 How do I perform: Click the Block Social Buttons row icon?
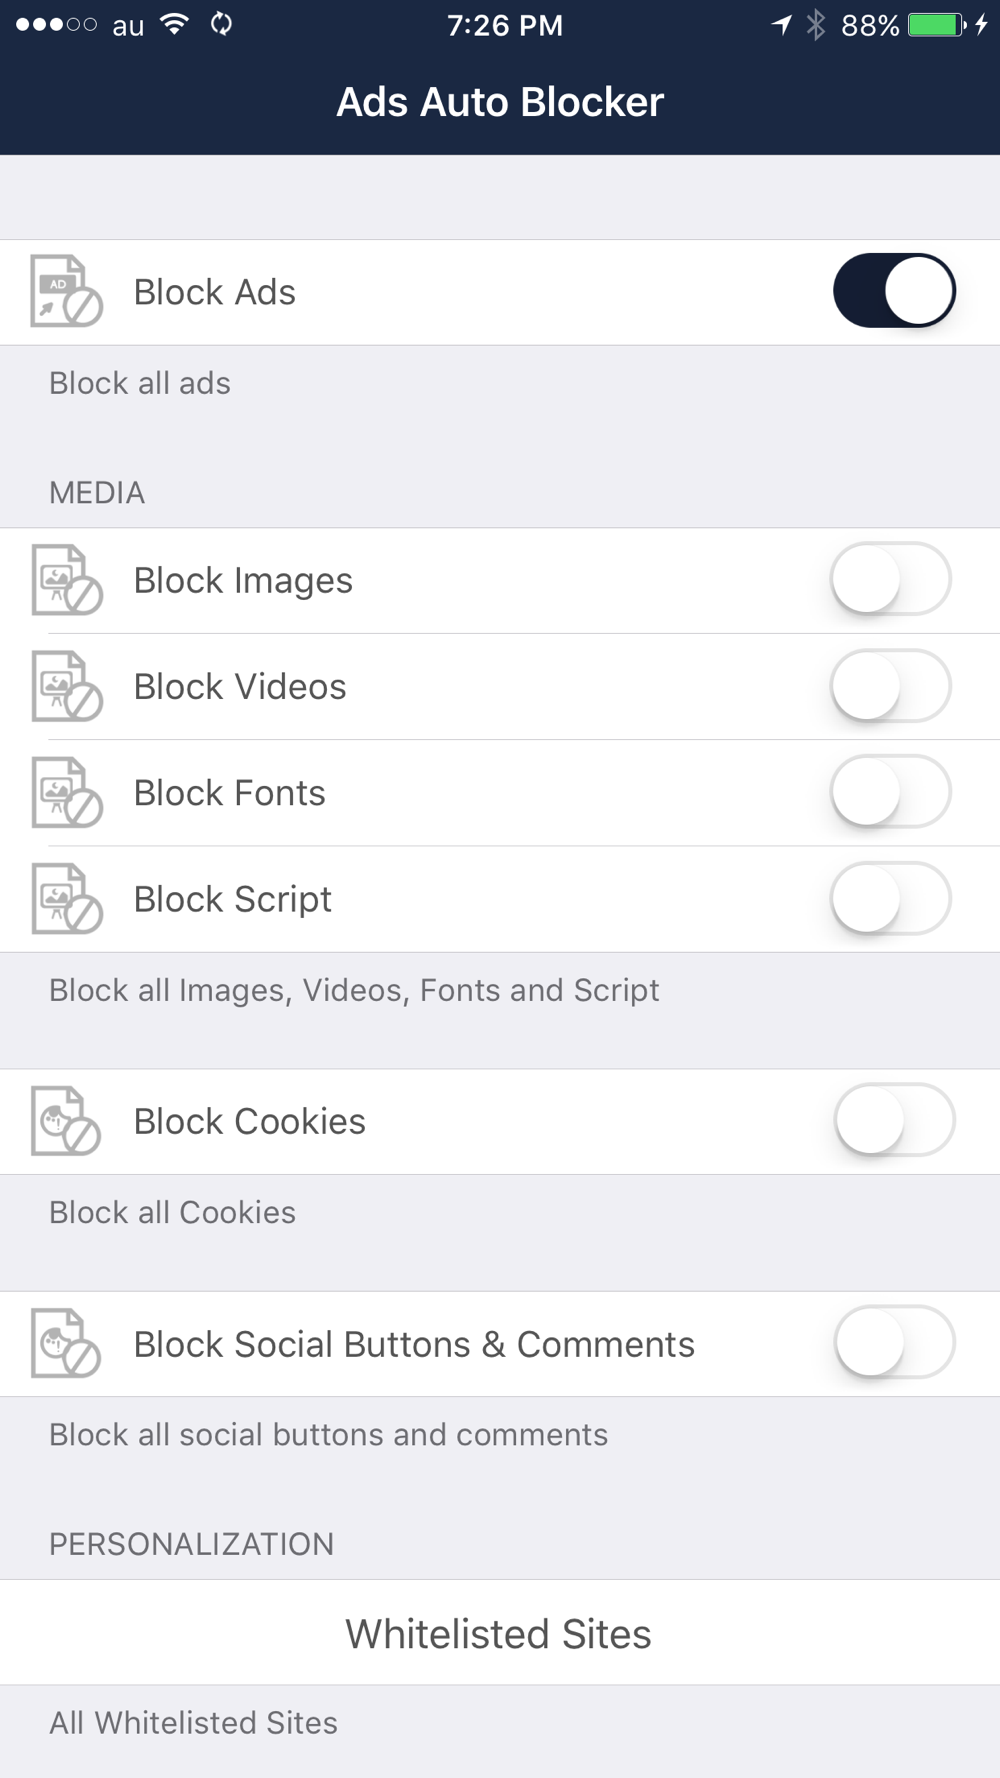click(x=66, y=1343)
